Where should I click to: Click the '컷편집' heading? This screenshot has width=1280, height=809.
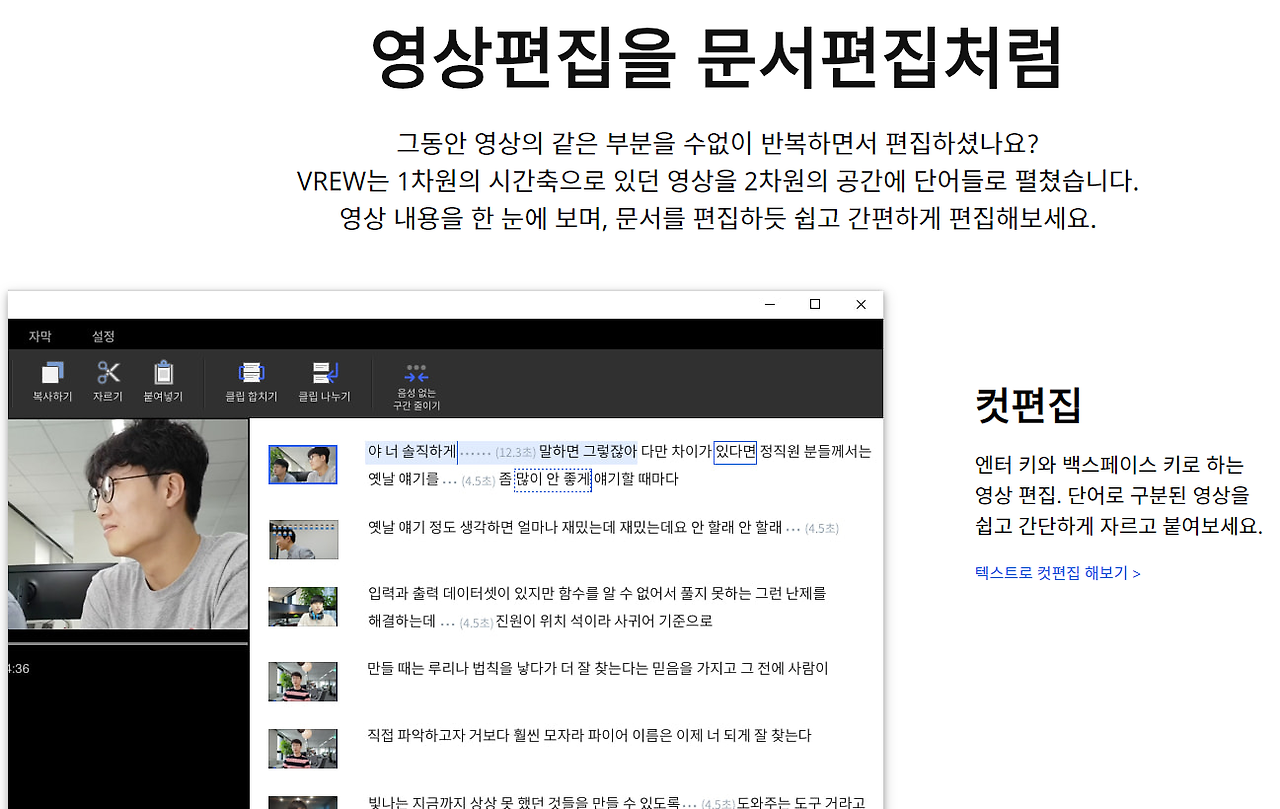[x=1028, y=404]
